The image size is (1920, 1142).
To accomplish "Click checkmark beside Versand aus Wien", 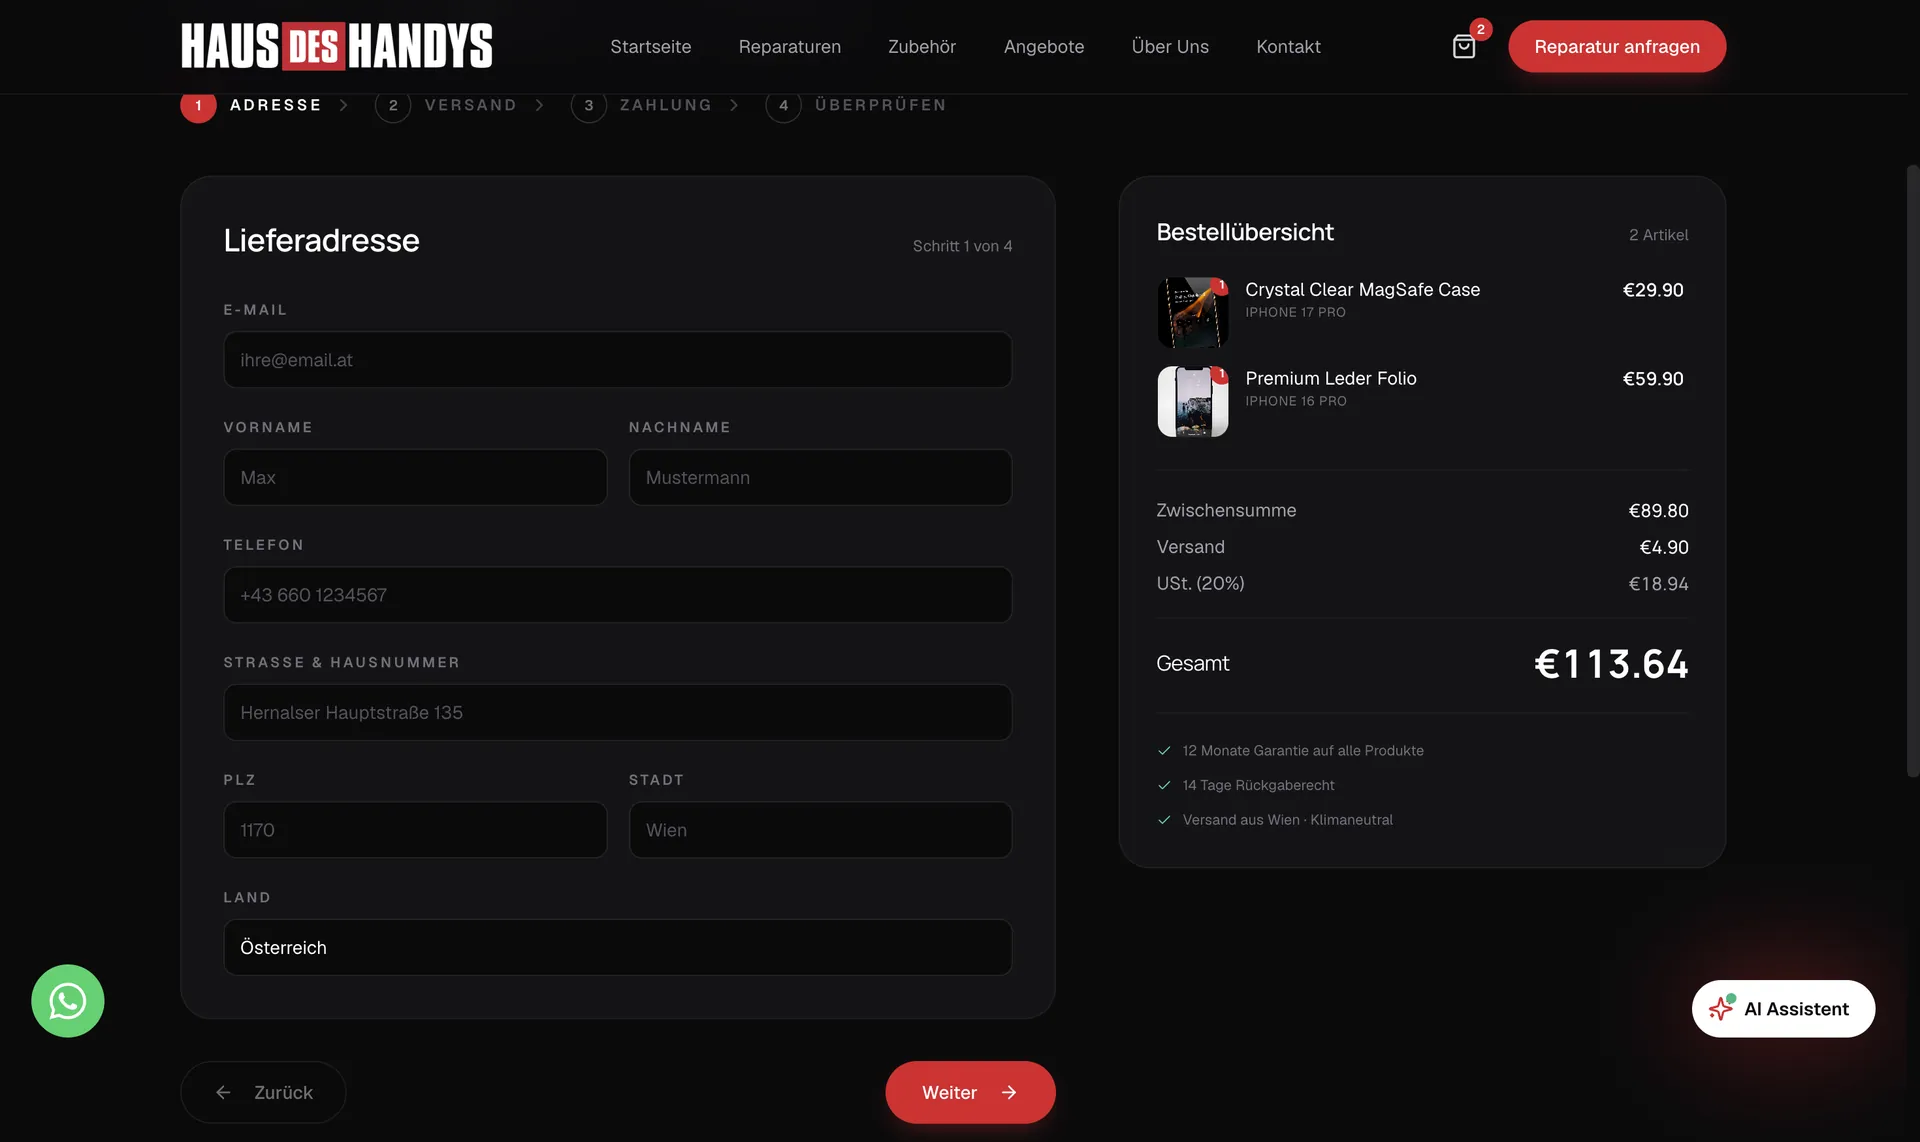I will coord(1164,819).
